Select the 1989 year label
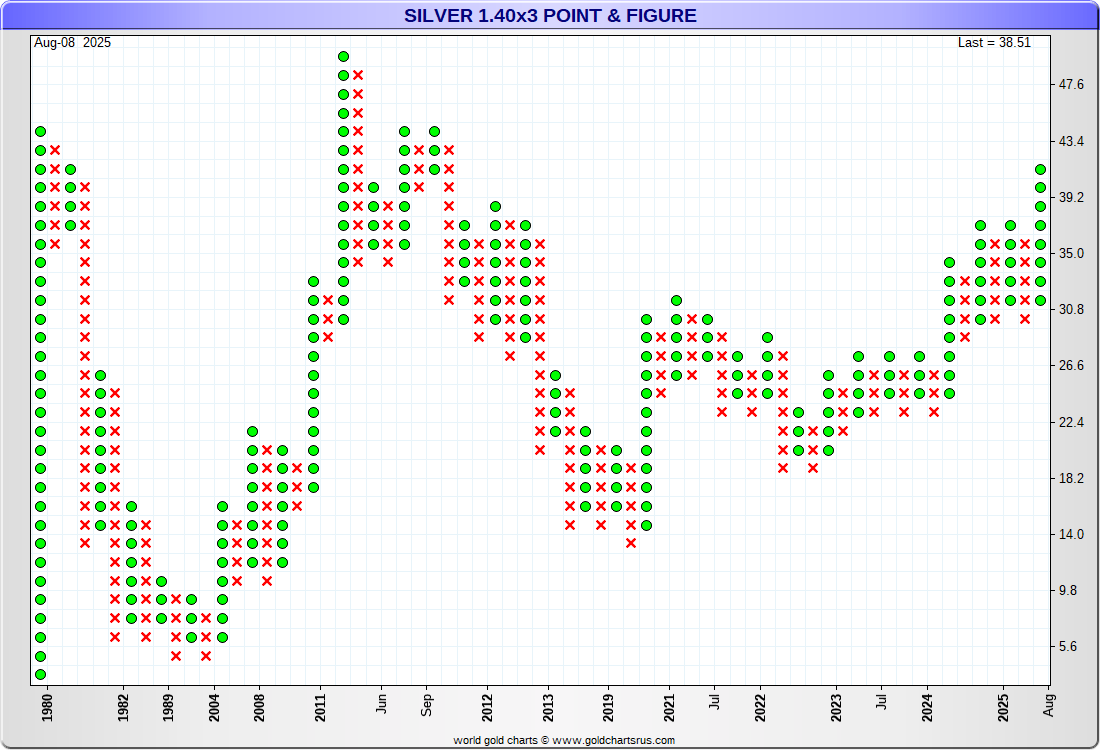The image size is (1100, 750). click(168, 708)
